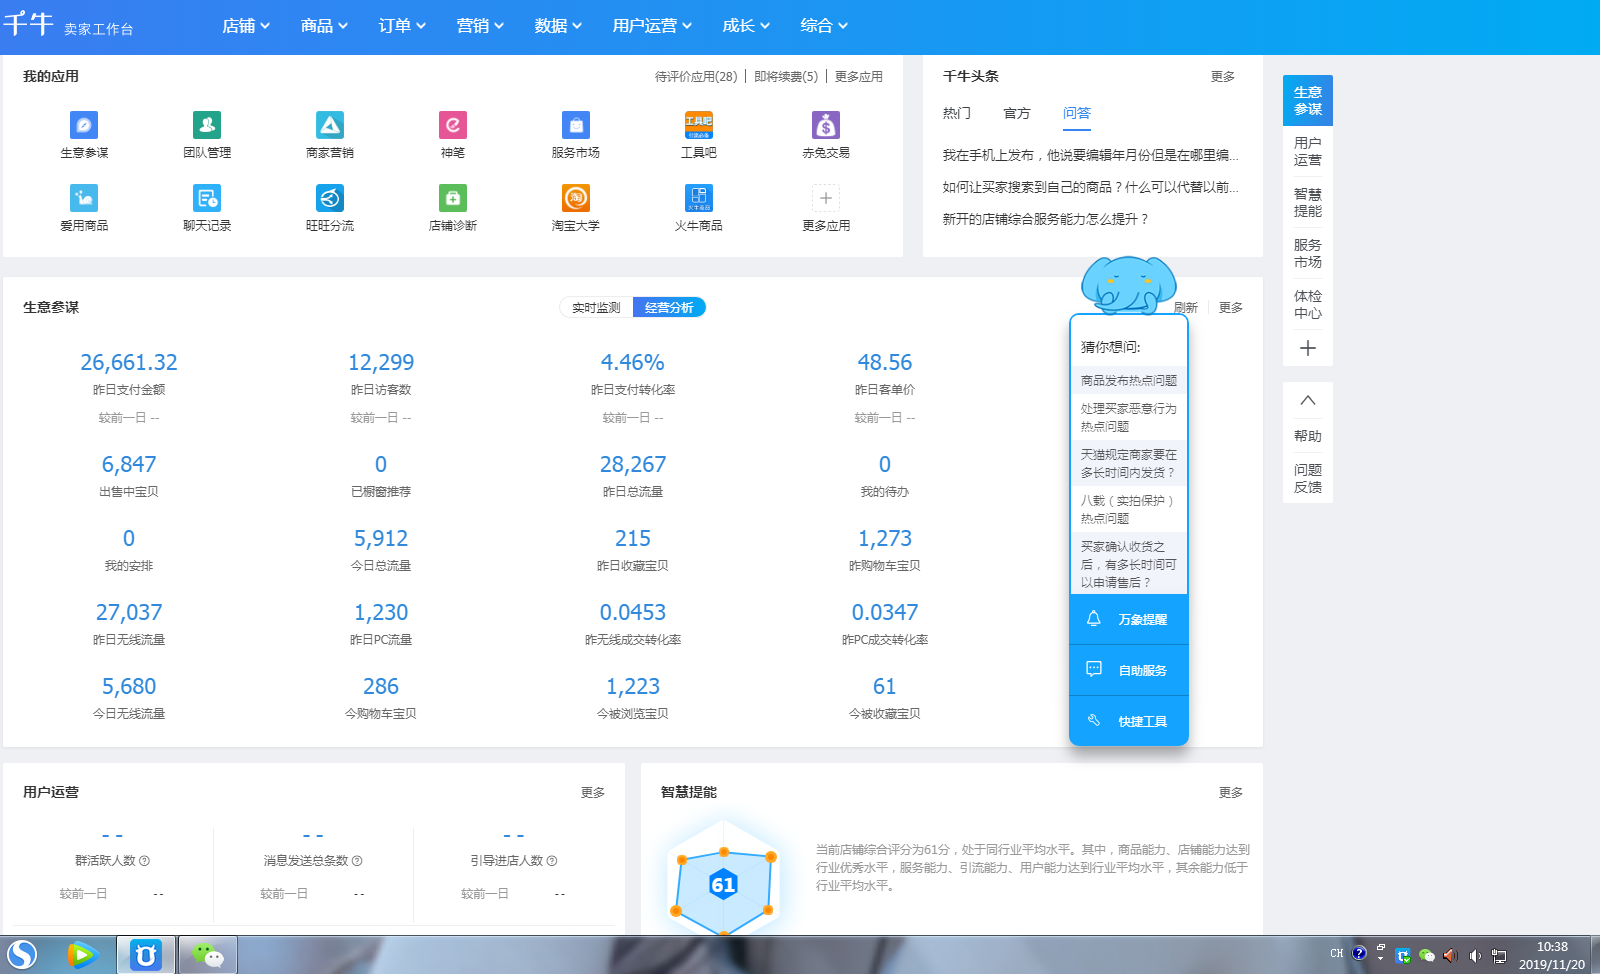This screenshot has width=1600, height=974.
Task: Select the 经营分析 toggle option
Action: 669,308
